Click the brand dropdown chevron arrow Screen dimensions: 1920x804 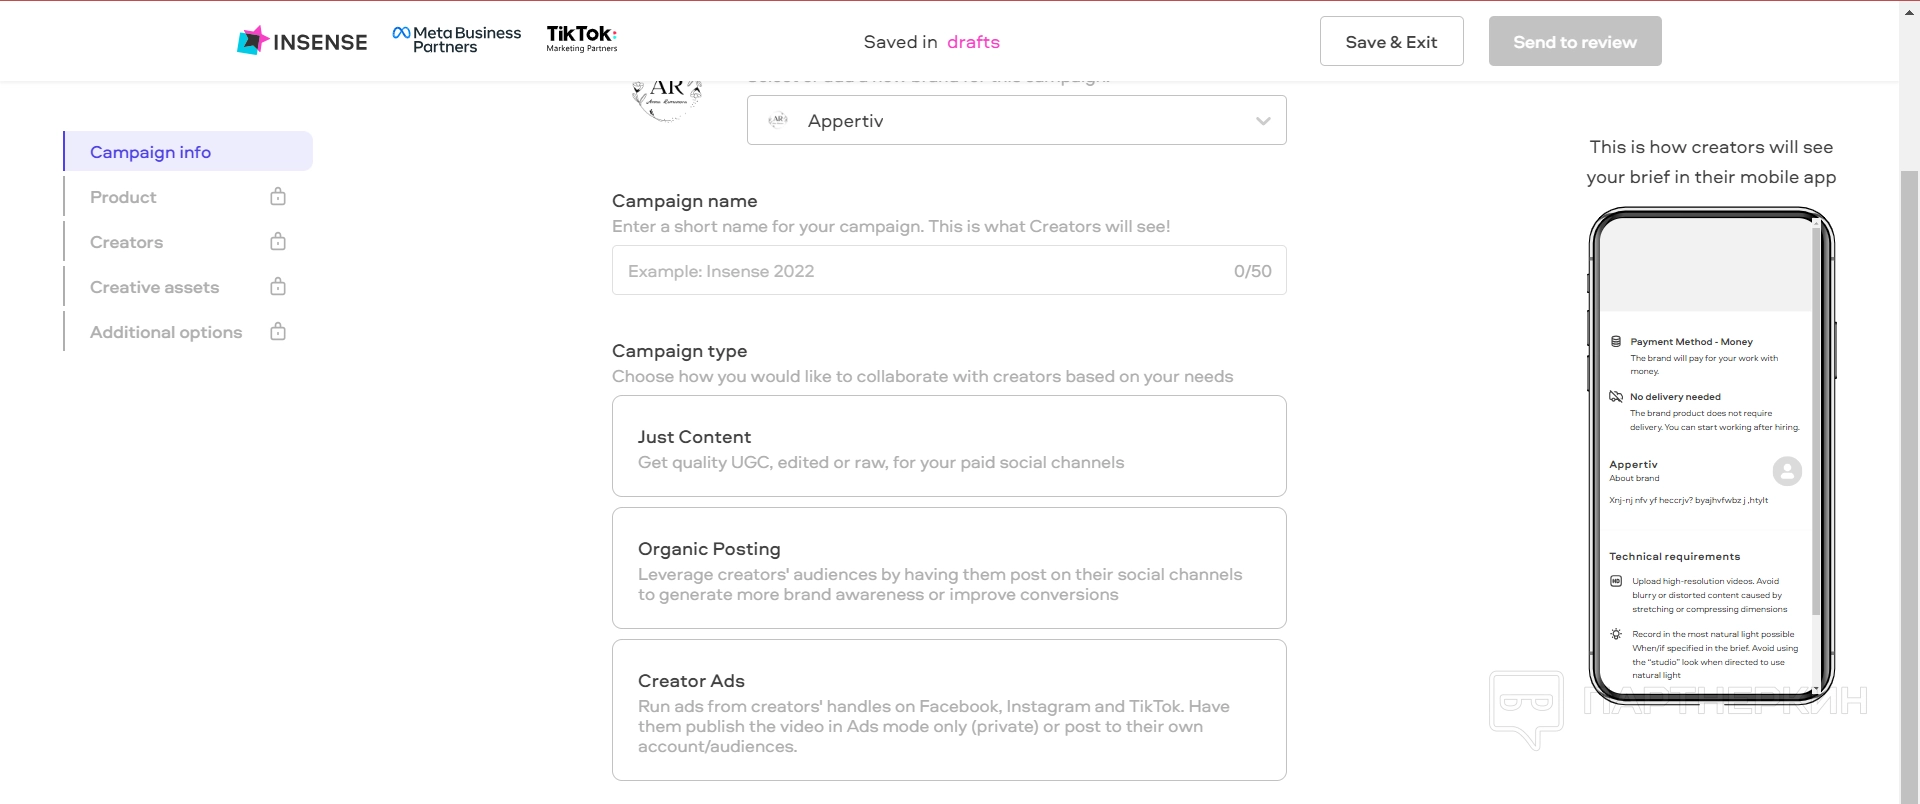(x=1263, y=121)
